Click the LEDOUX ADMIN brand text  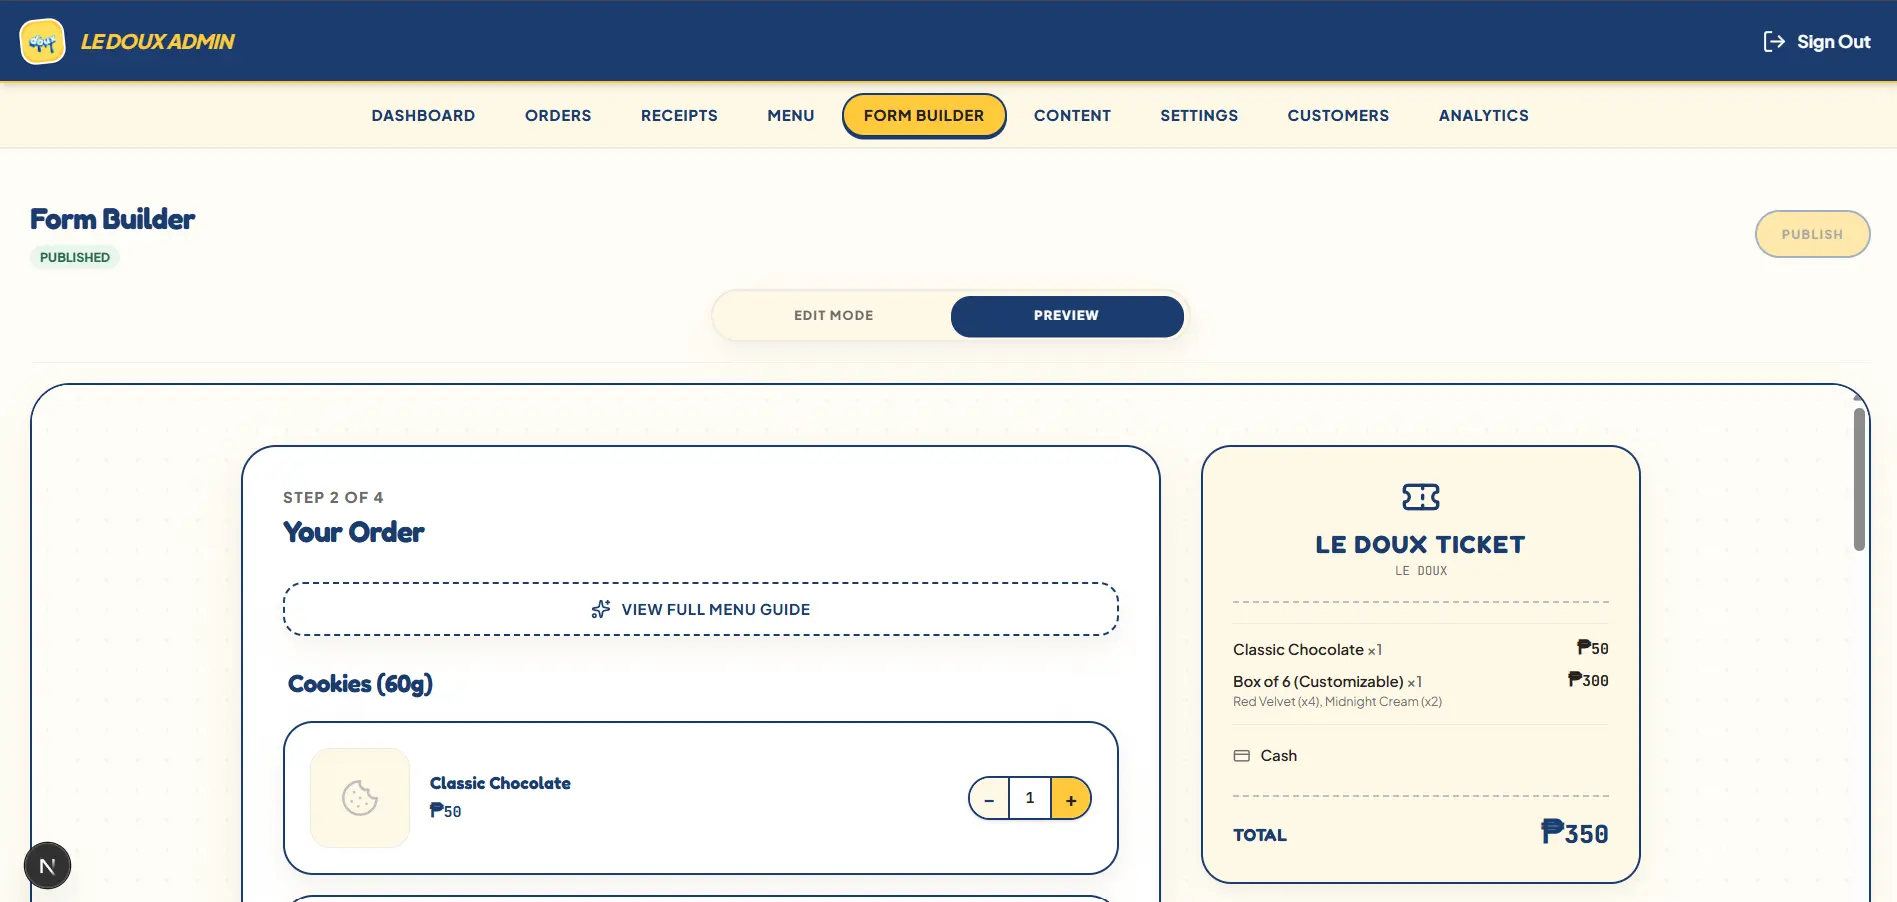pyautogui.click(x=158, y=42)
